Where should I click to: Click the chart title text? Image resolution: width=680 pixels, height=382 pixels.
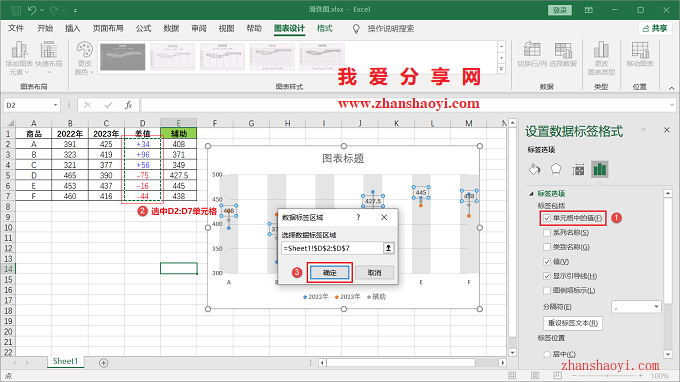click(x=343, y=158)
